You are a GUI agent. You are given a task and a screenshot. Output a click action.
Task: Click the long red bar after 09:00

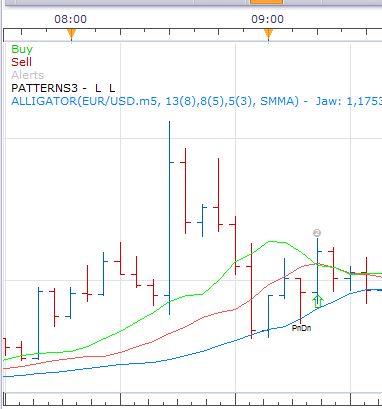[x=251, y=291]
